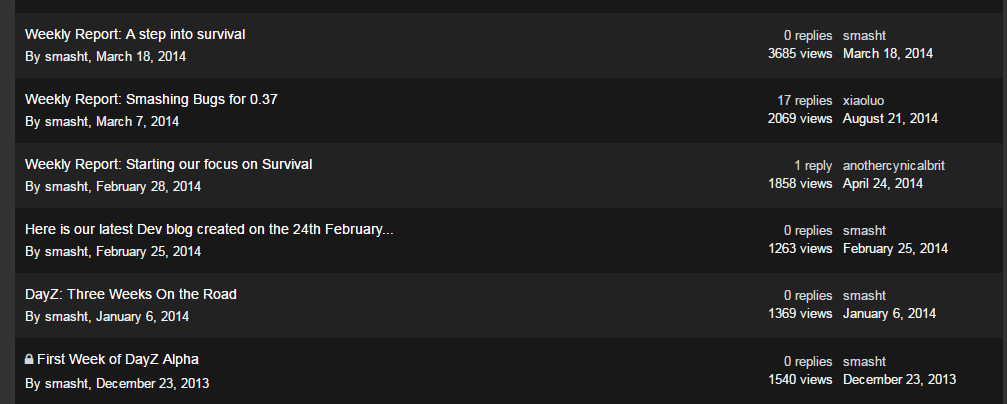The image size is (1007, 404).
Task: Open 'Weekly Report: Smashing Bugs for 0.37' topic
Action: pyautogui.click(x=151, y=100)
